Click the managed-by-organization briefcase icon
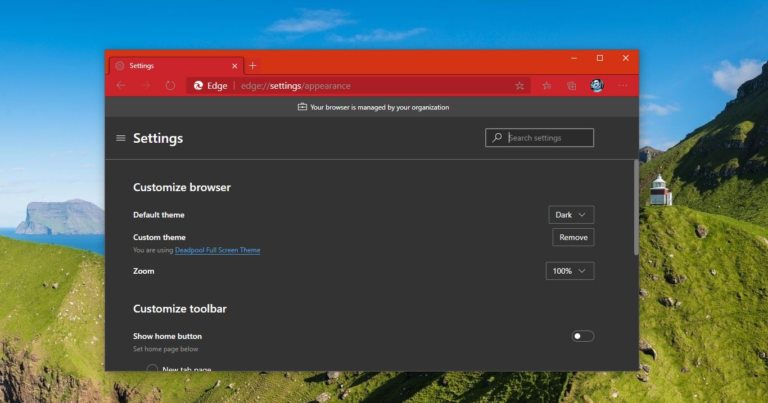Screen dimensions: 768x403 pyautogui.click(x=302, y=107)
